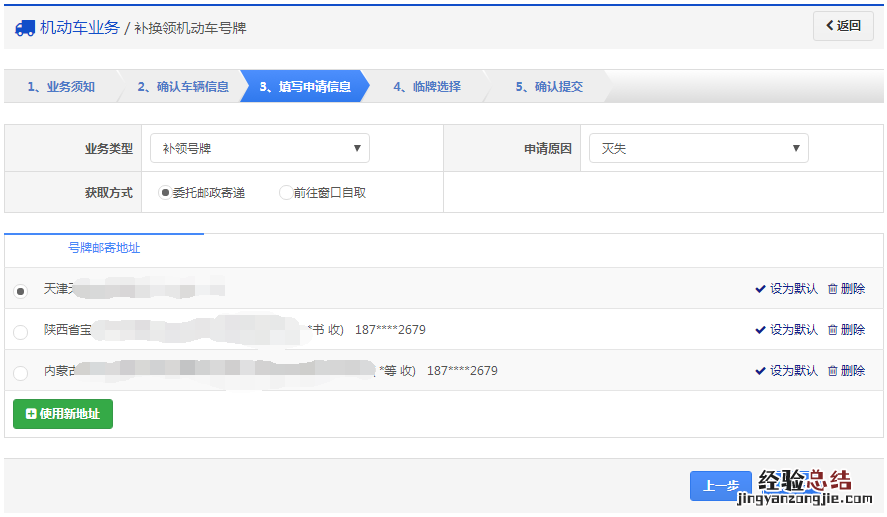Click the checkmark icon in the 内蒙古 address row
The width and height of the screenshot is (887, 517).
pos(760,371)
